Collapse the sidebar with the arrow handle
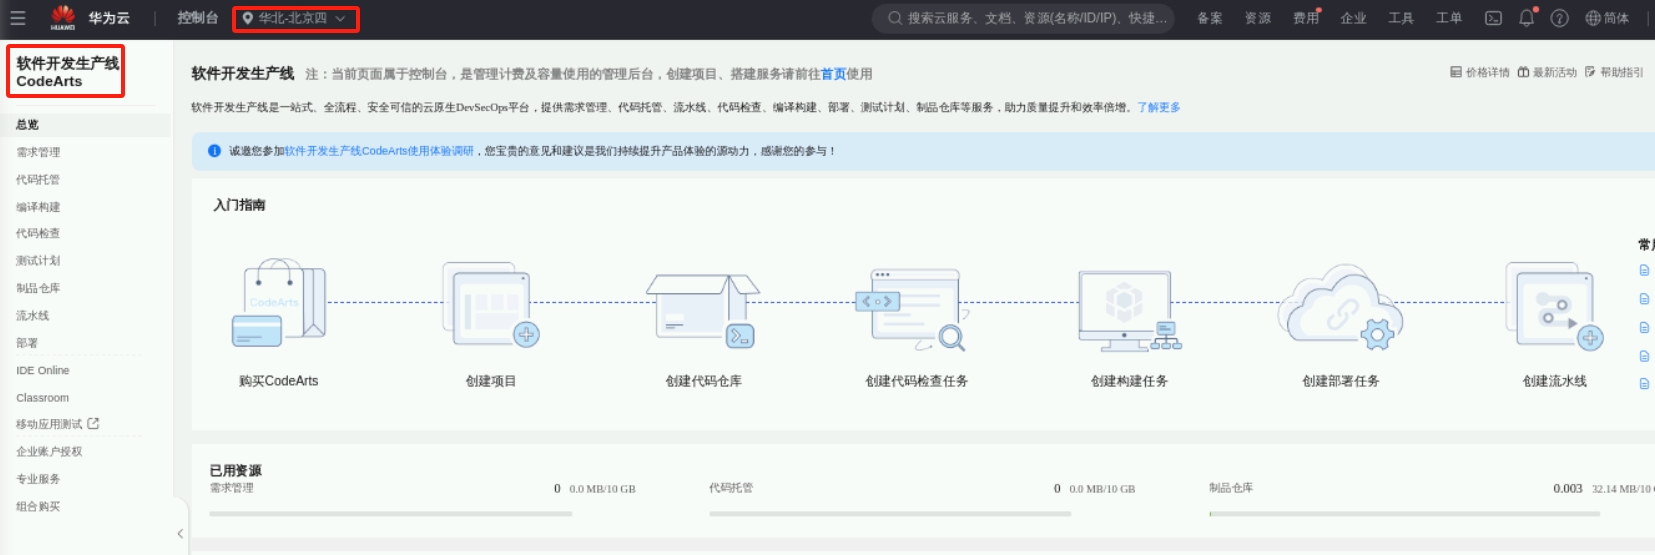1655x555 pixels. [x=180, y=533]
